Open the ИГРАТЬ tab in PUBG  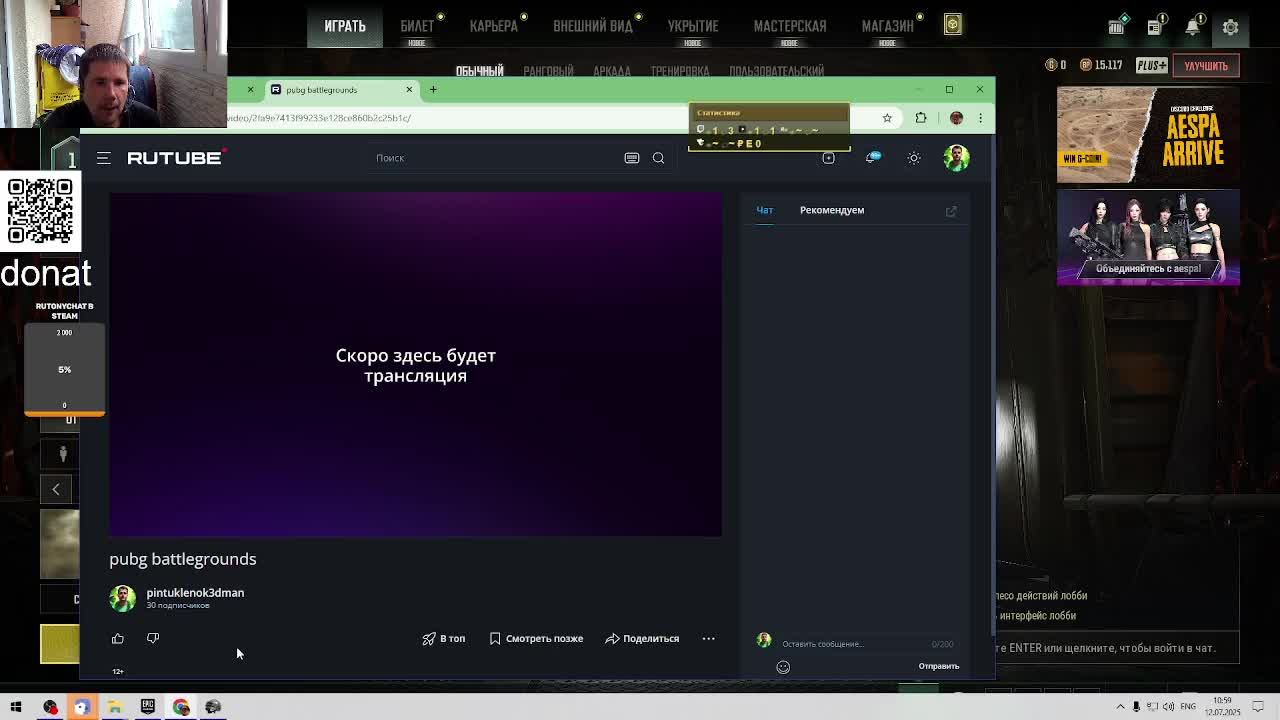[x=345, y=26]
